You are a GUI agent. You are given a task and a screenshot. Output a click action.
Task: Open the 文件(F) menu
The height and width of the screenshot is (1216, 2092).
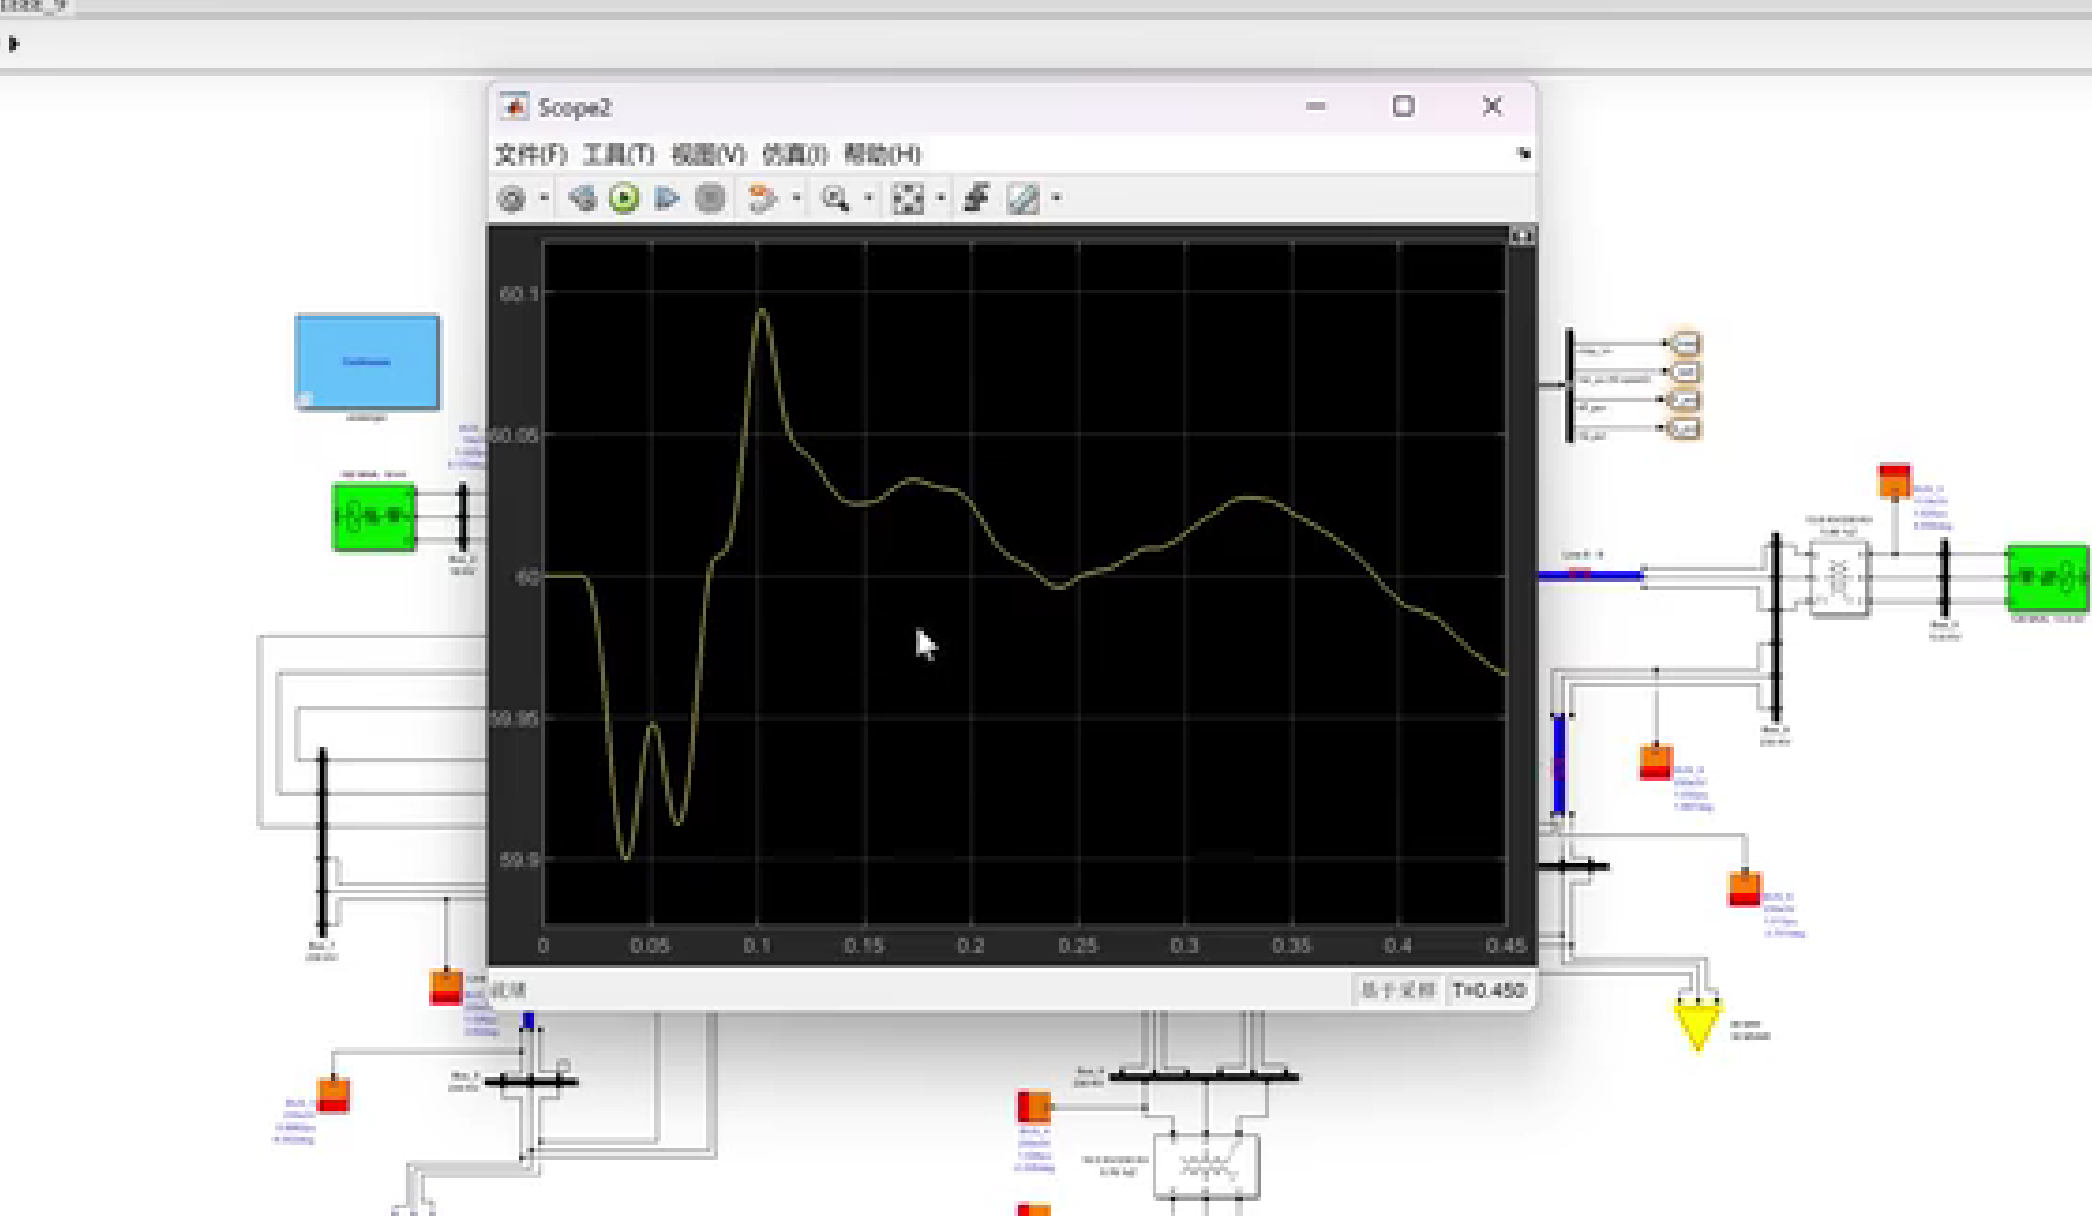[x=530, y=154]
